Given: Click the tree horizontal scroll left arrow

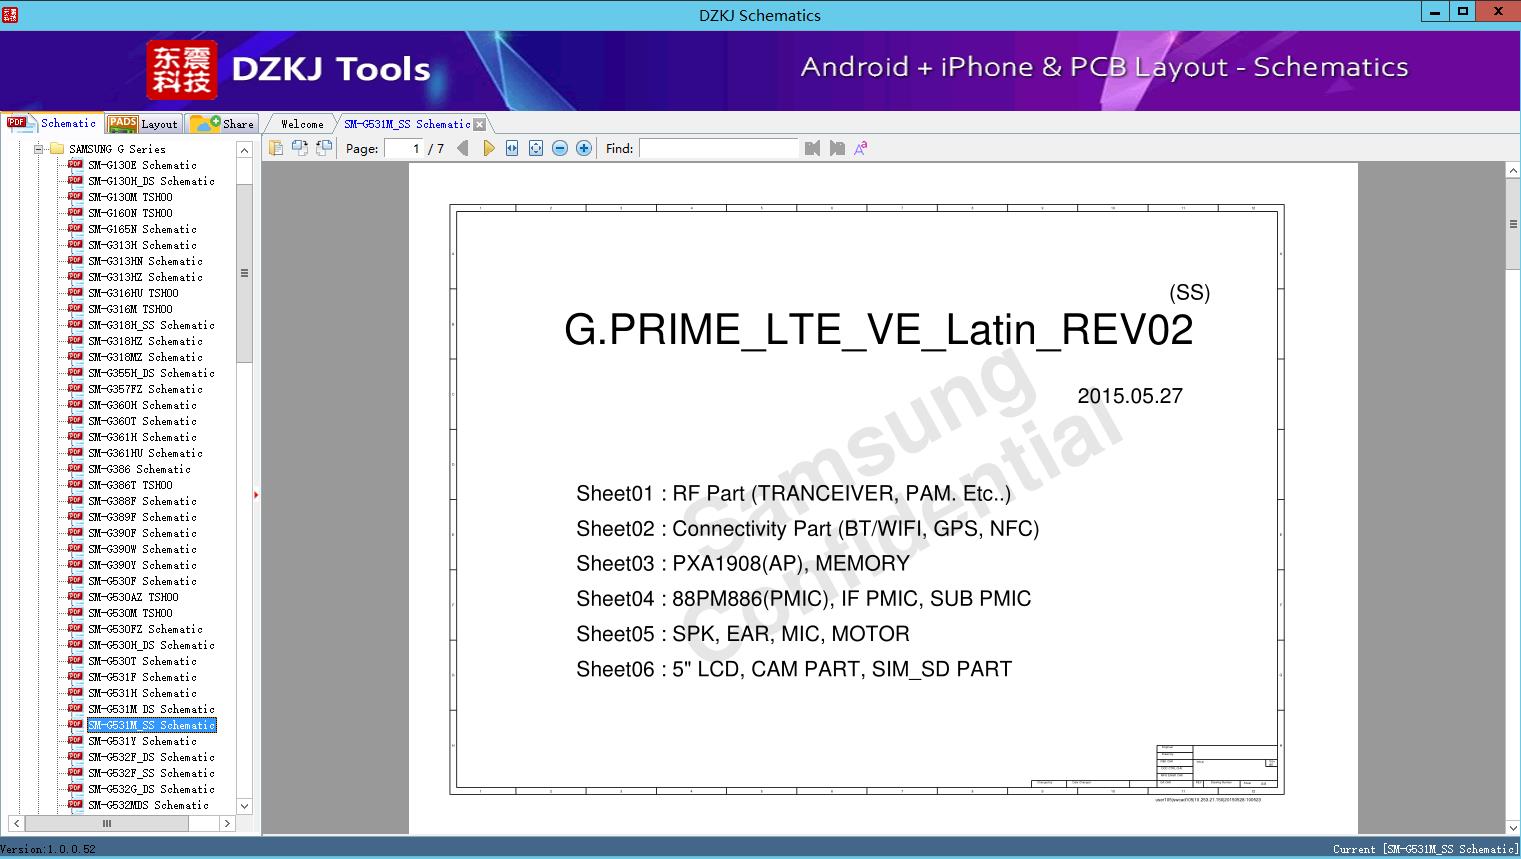Looking at the screenshot, I should (x=17, y=824).
